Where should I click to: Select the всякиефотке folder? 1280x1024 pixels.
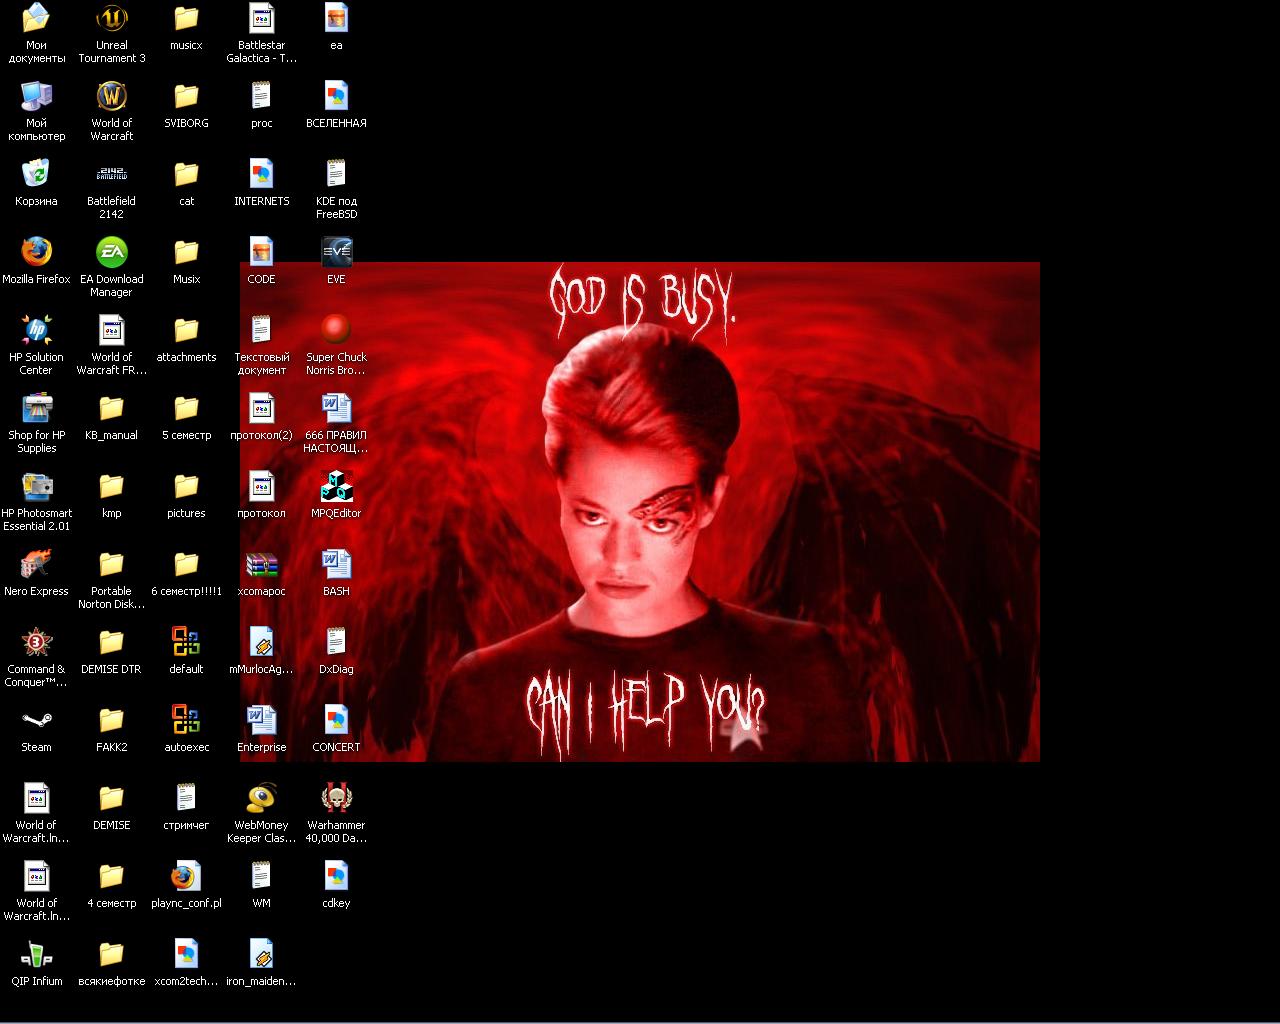(x=111, y=954)
